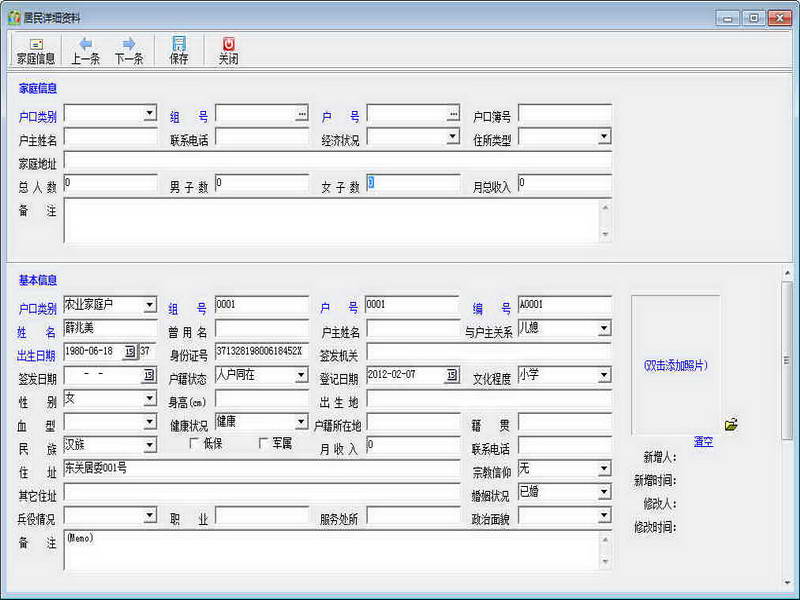Click the 姓名 field containing 薛兆美
The image size is (800, 600).
click(x=111, y=328)
